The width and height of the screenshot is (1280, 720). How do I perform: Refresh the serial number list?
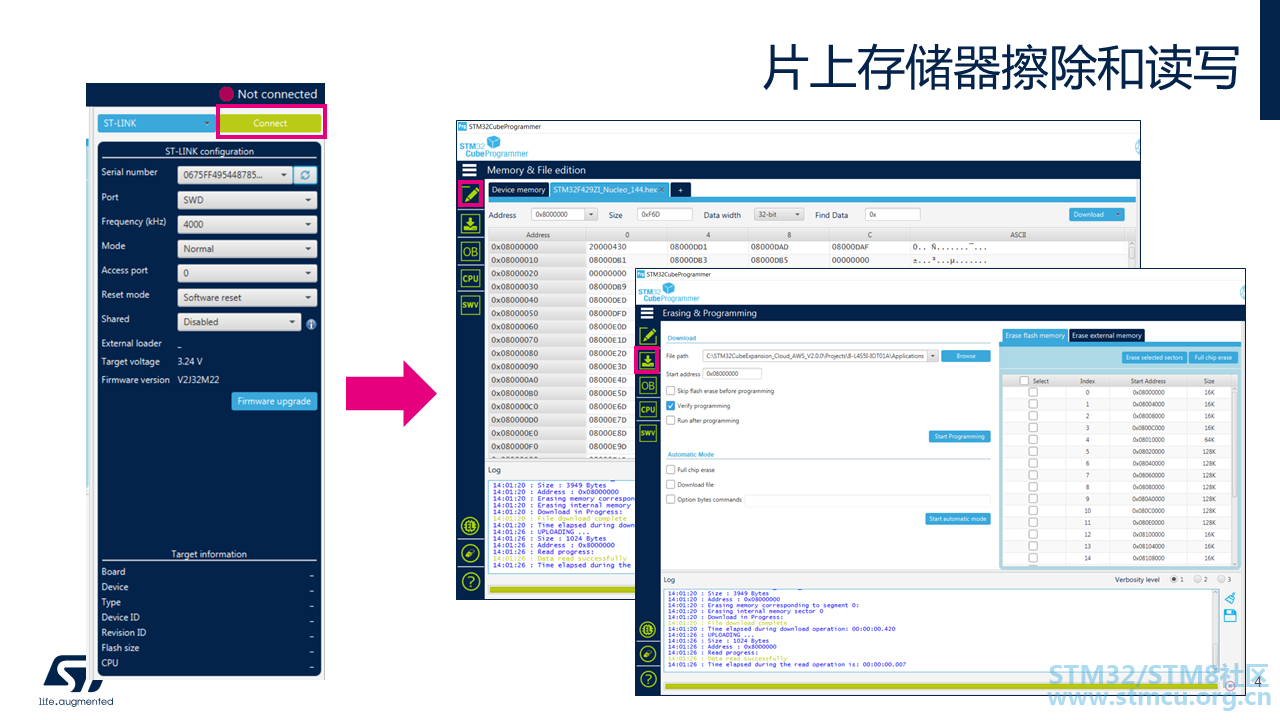(x=306, y=175)
